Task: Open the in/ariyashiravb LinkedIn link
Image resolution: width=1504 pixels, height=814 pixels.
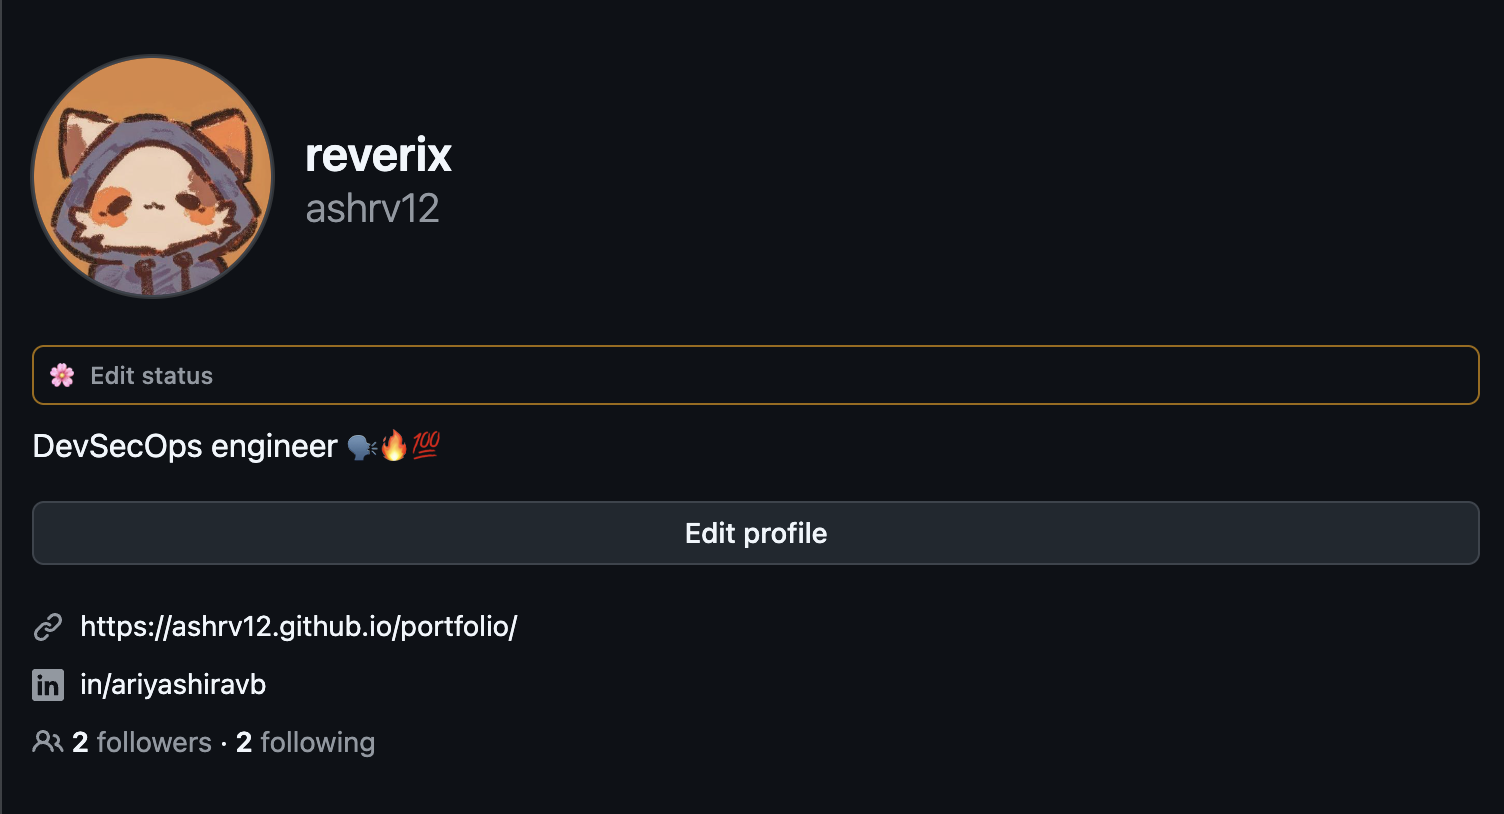Action: [x=173, y=685]
